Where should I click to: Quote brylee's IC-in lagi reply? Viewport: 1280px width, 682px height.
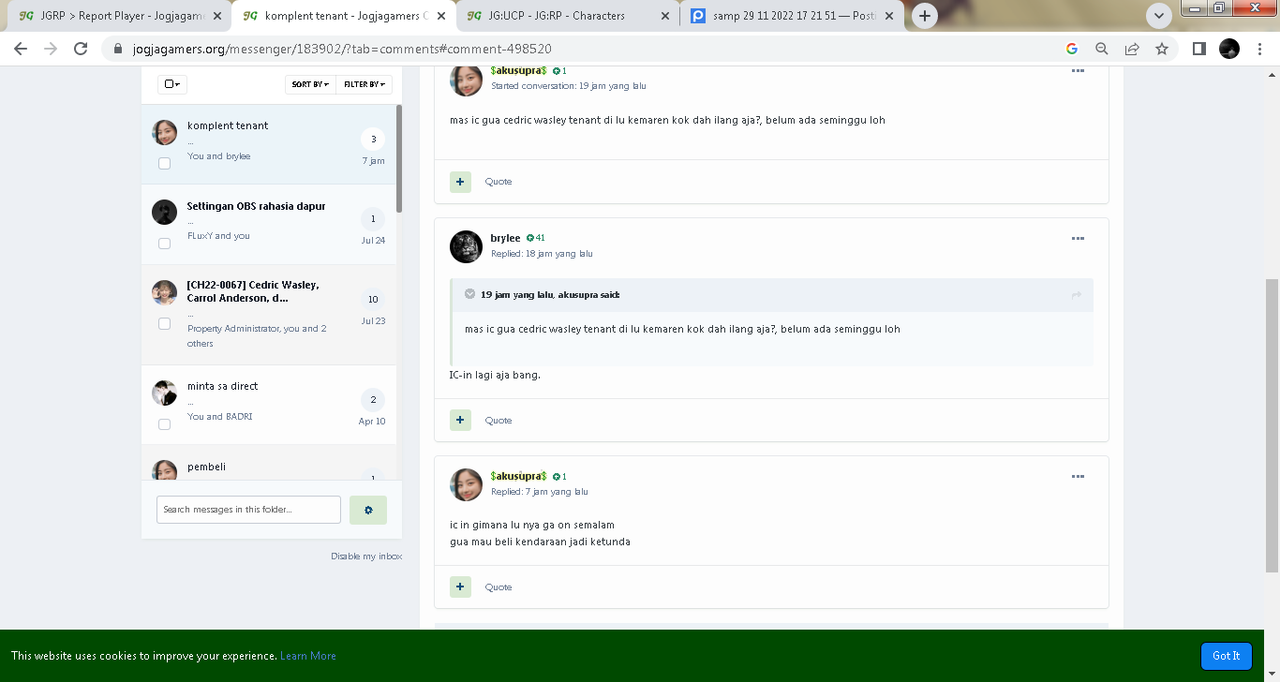[x=498, y=420]
